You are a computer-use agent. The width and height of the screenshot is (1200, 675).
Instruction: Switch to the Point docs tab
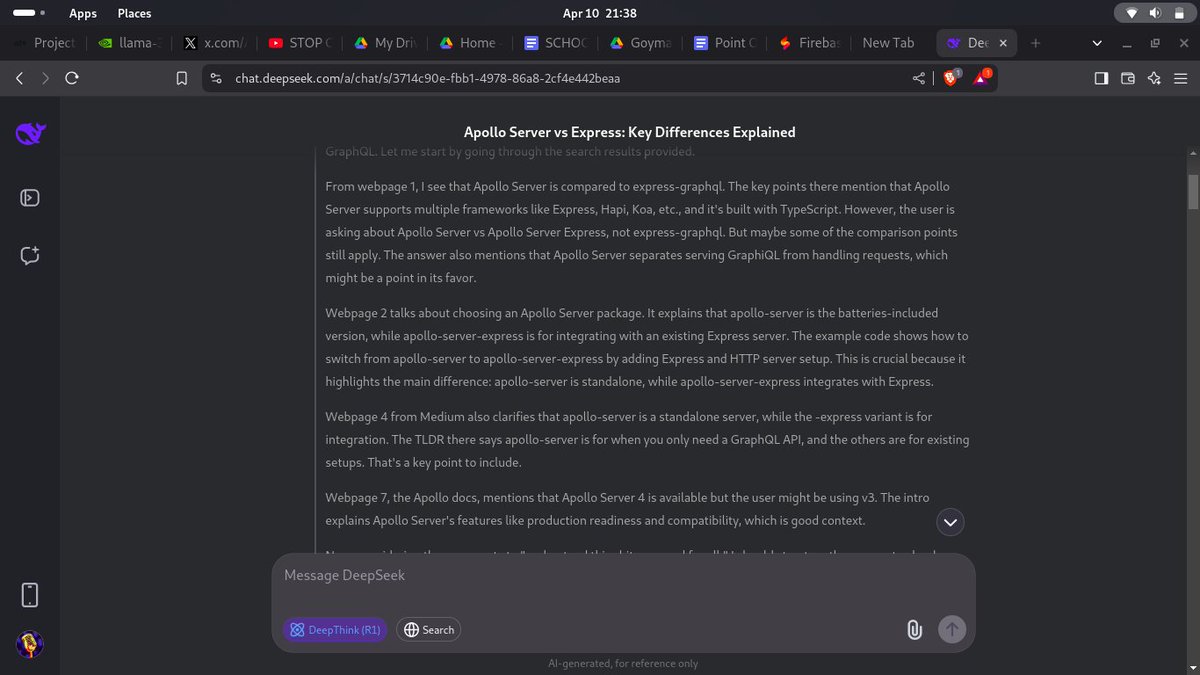pyautogui.click(x=725, y=43)
